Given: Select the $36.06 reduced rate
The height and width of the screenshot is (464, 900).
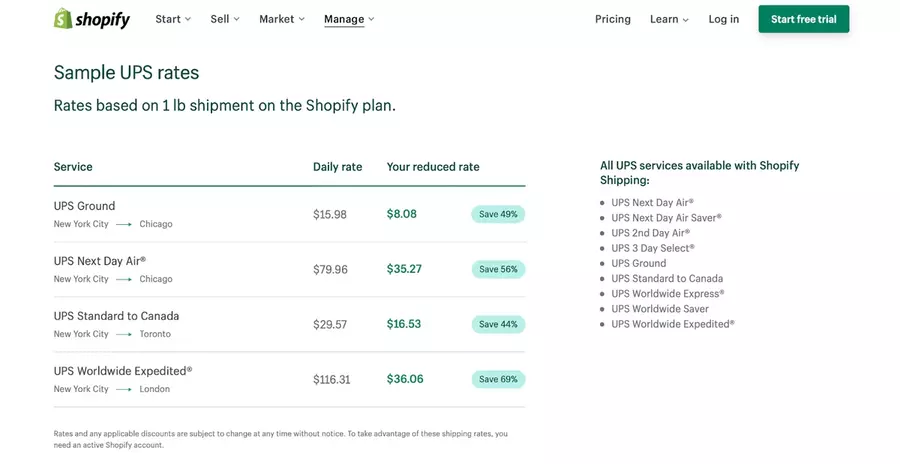Looking at the screenshot, I should click(x=405, y=379).
